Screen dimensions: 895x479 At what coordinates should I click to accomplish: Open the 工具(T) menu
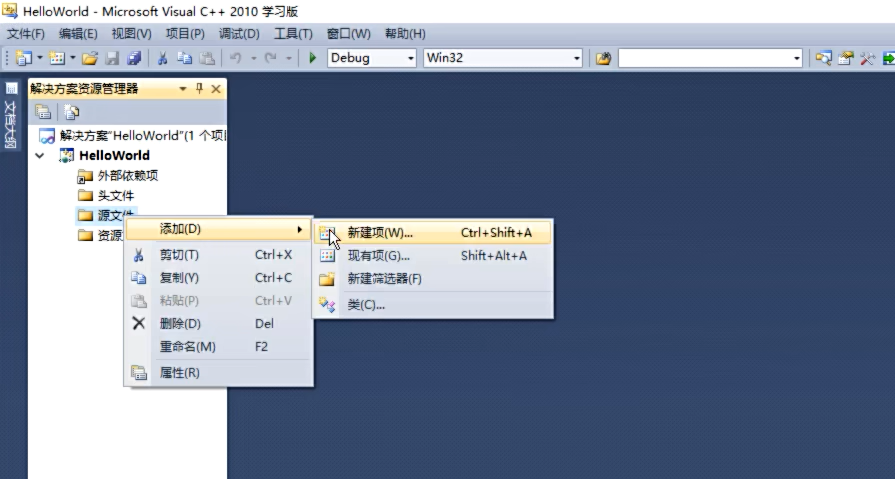pos(293,34)
